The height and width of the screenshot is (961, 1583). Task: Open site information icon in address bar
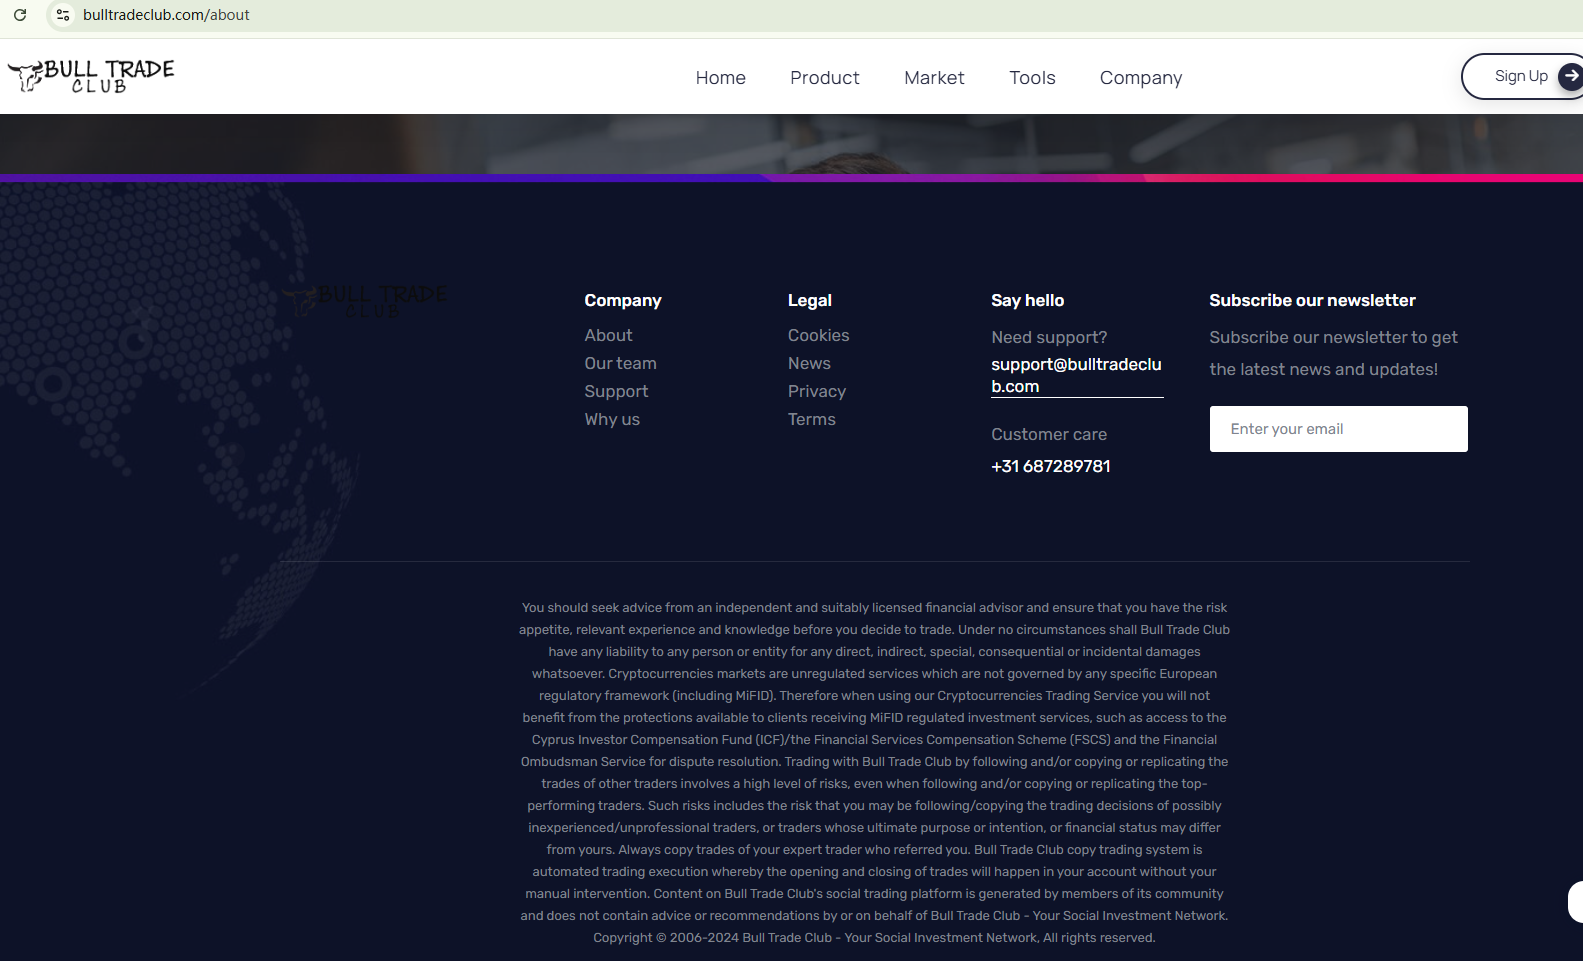pos(63,15)
